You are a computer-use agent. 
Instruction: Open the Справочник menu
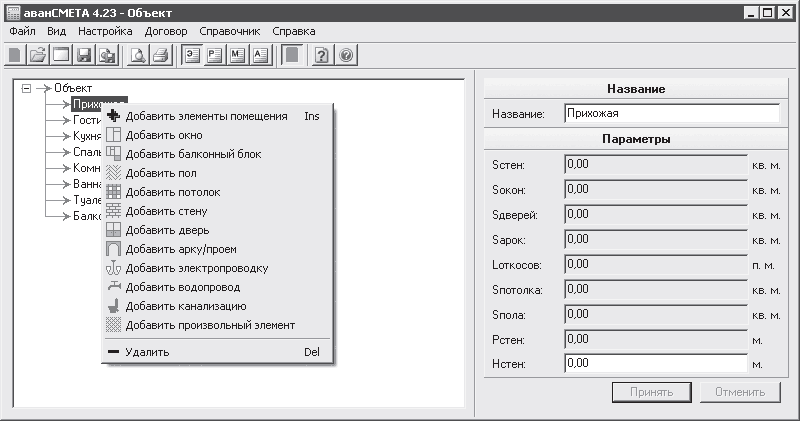click(x=229, y=31)
